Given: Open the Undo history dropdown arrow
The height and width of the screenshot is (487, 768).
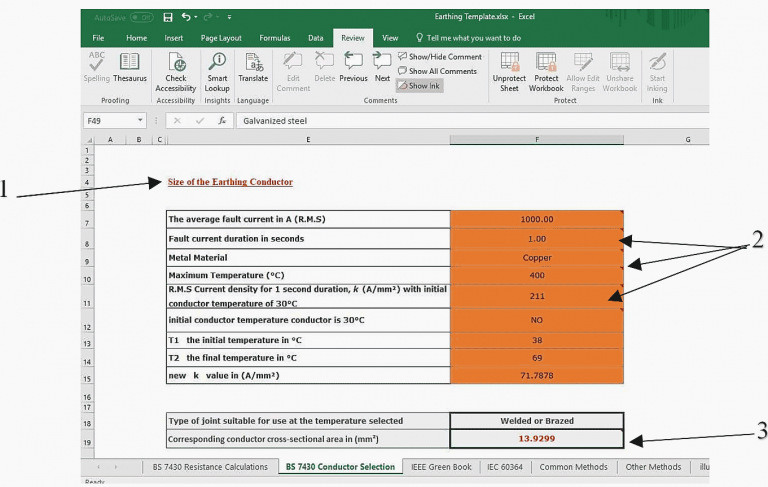Looking at the screenshot, I should pos(196,17).
